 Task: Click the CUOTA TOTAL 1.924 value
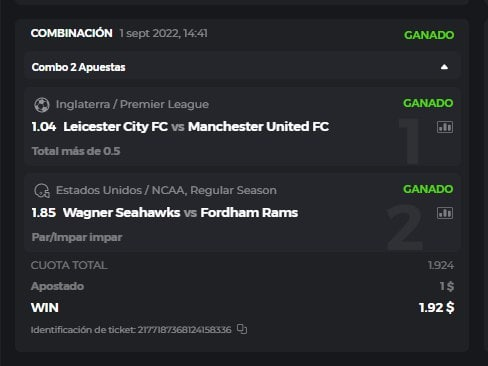(441, 265)
